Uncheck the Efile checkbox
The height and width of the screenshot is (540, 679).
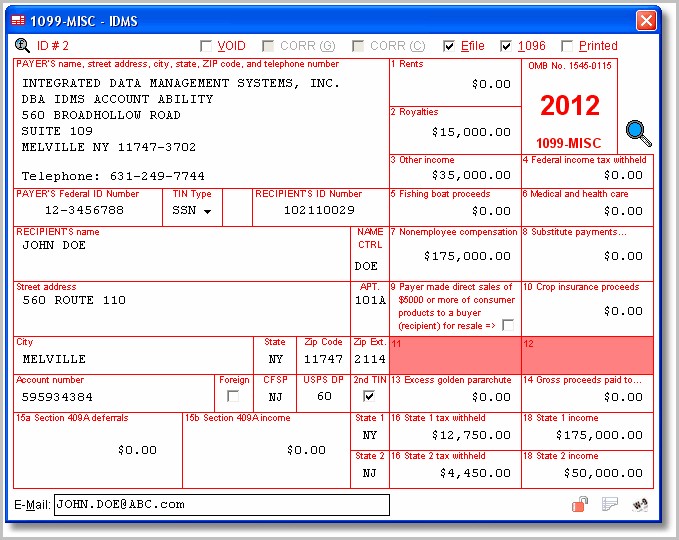pyautogui.click(x=449, y=46)
